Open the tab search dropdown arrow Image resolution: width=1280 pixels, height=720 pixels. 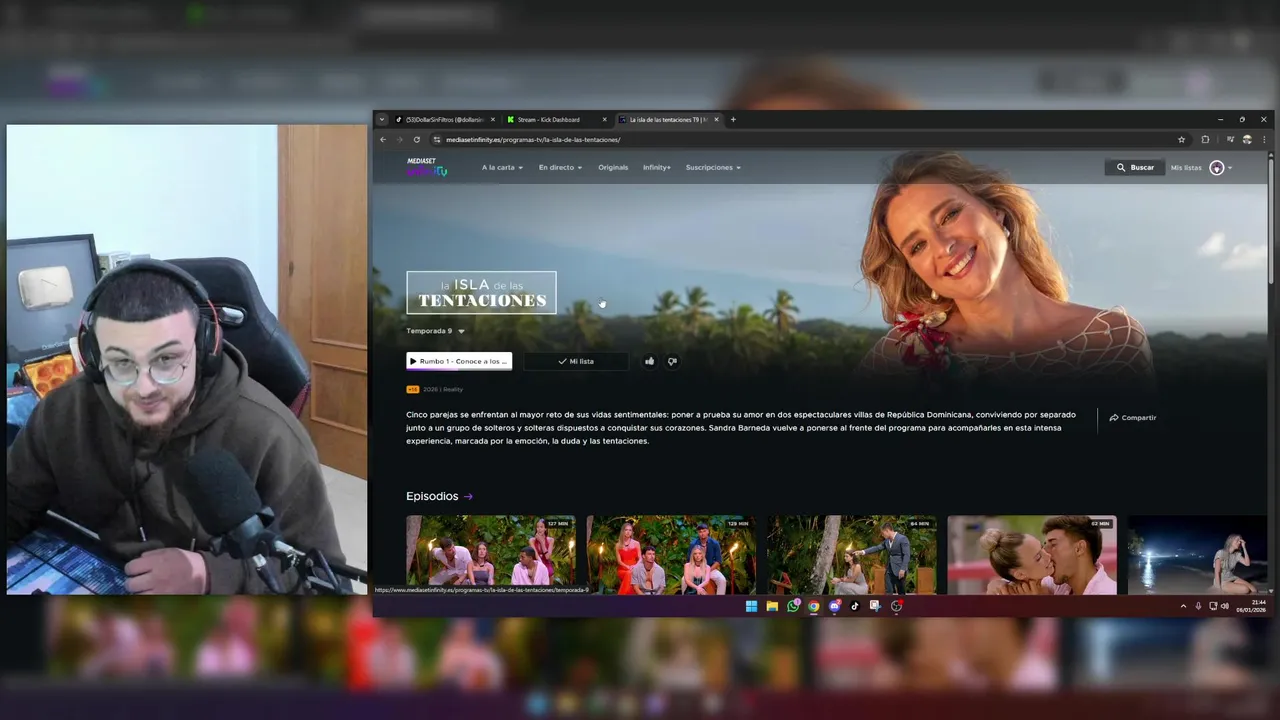(x=381, y=119)
